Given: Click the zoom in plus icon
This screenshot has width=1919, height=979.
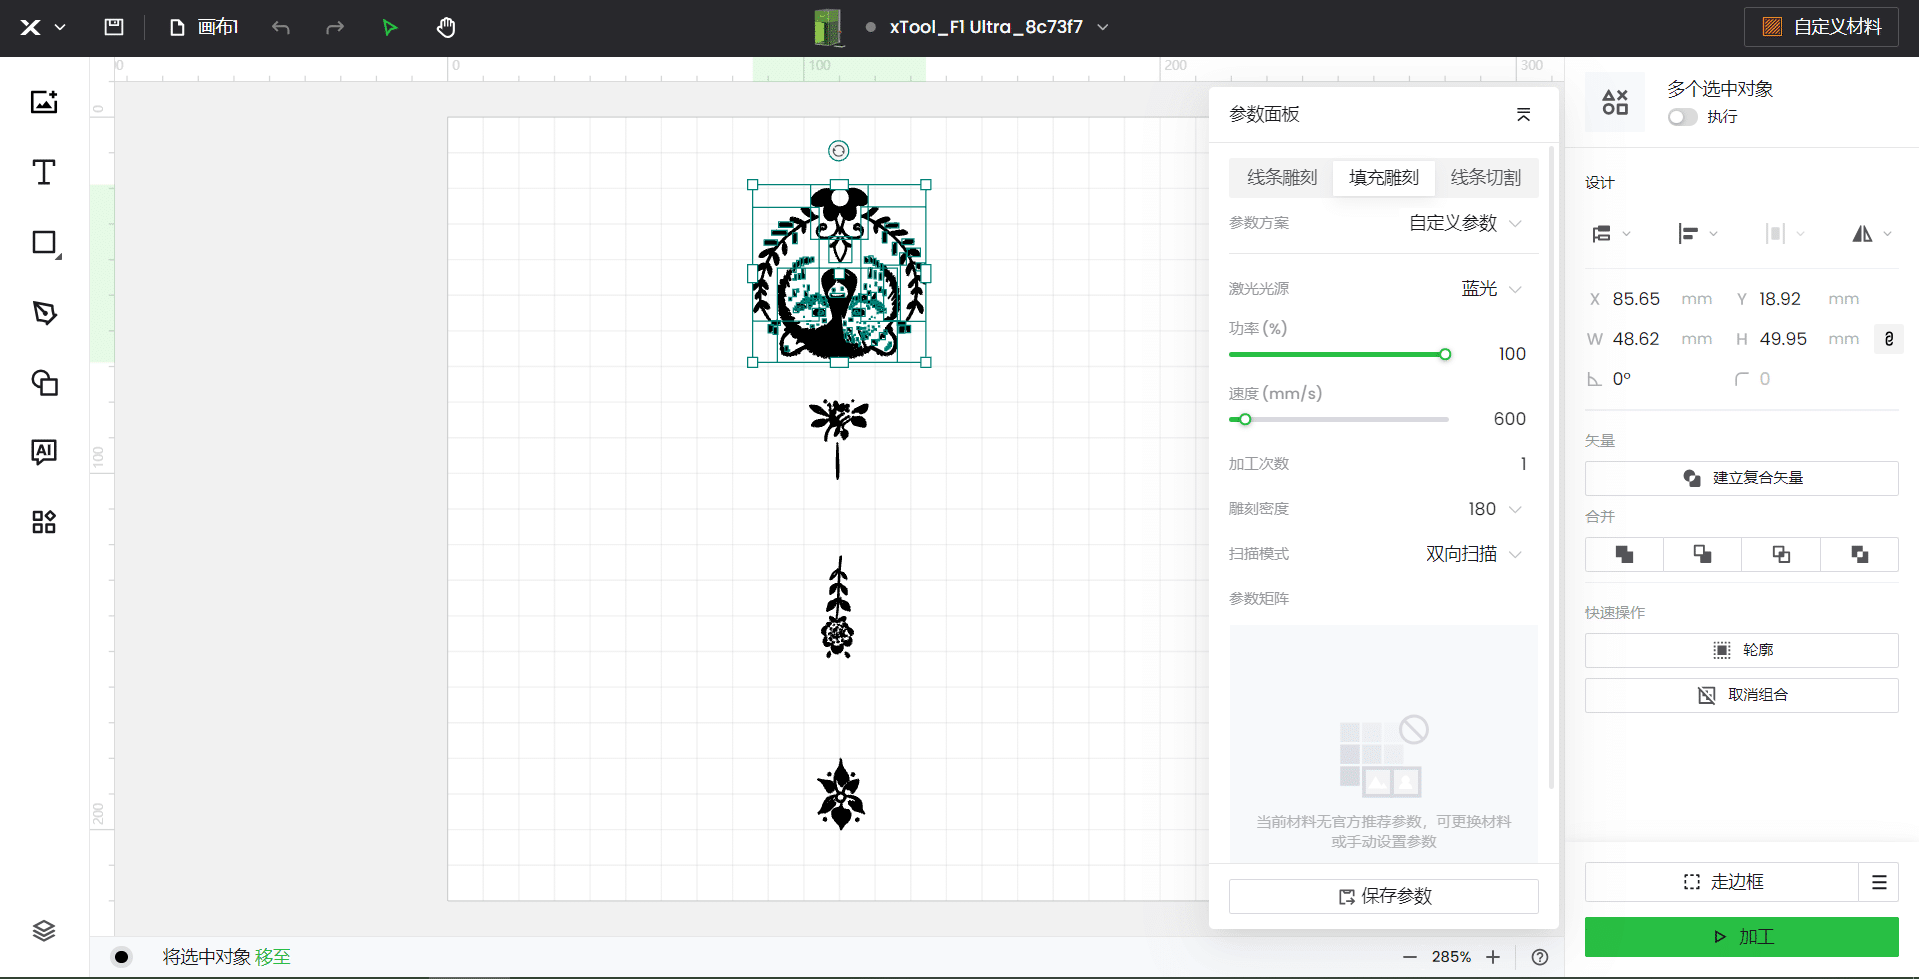Looking at the screenshot, I should [1493, 957].
